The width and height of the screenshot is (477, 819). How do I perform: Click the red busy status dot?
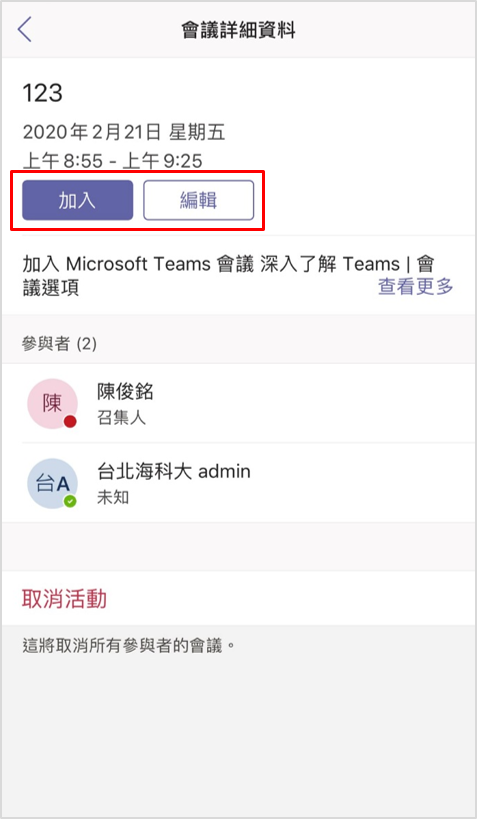tap(70, 422)
